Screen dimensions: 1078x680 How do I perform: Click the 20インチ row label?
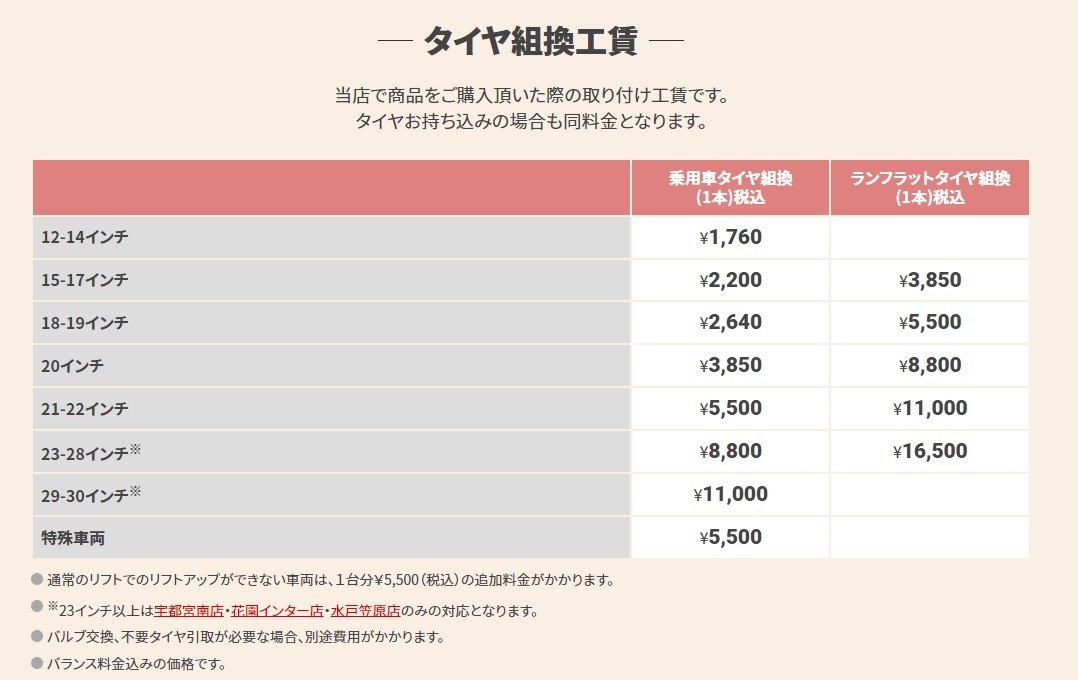coord(73,366)
